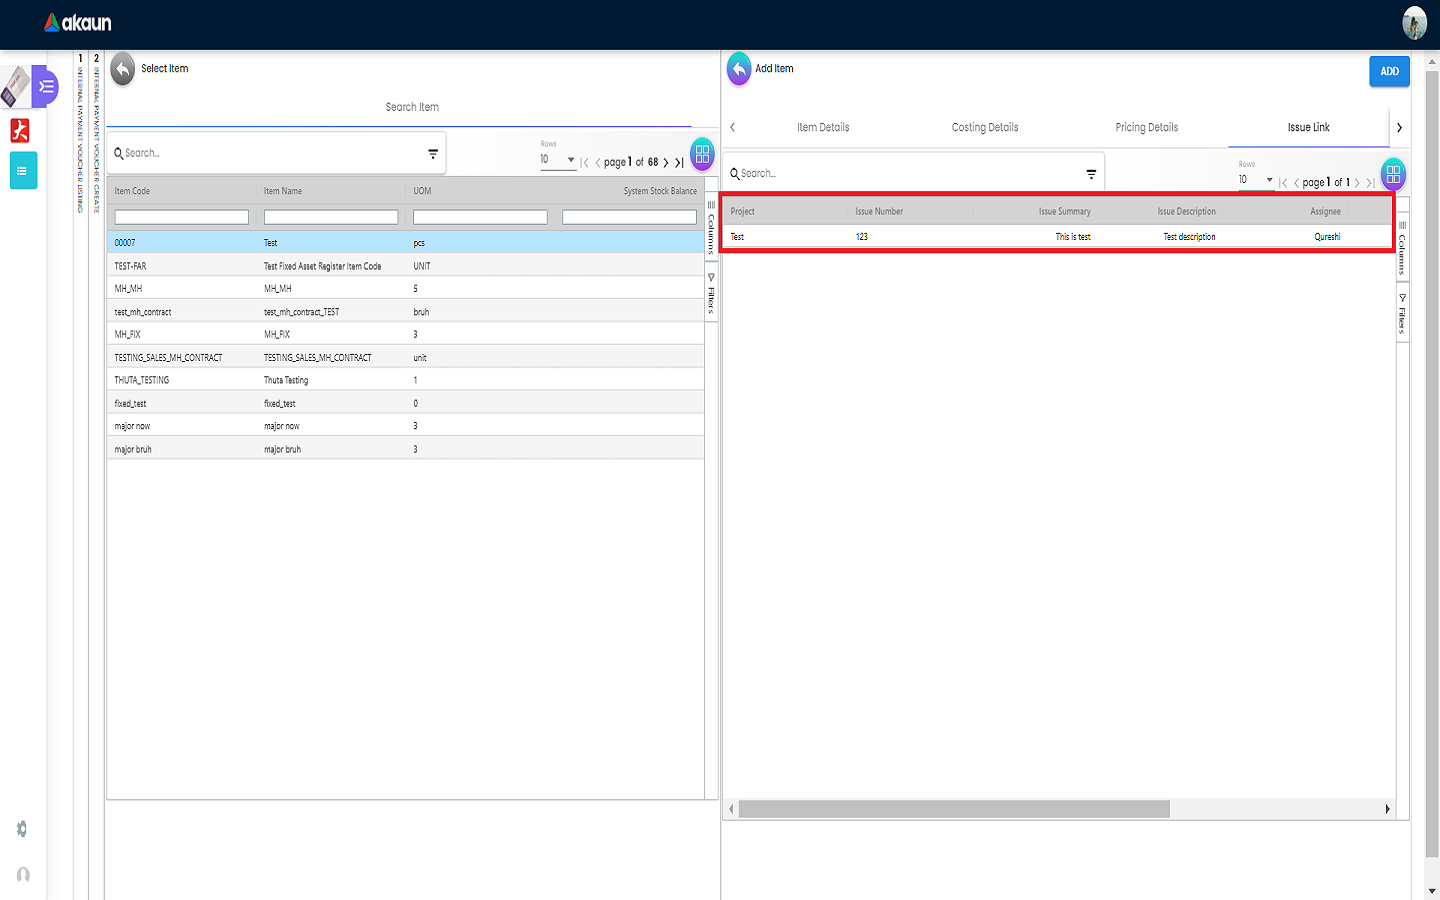Go to next page of item list
The image size is (1440, 900).
click(x=666, y=162)
